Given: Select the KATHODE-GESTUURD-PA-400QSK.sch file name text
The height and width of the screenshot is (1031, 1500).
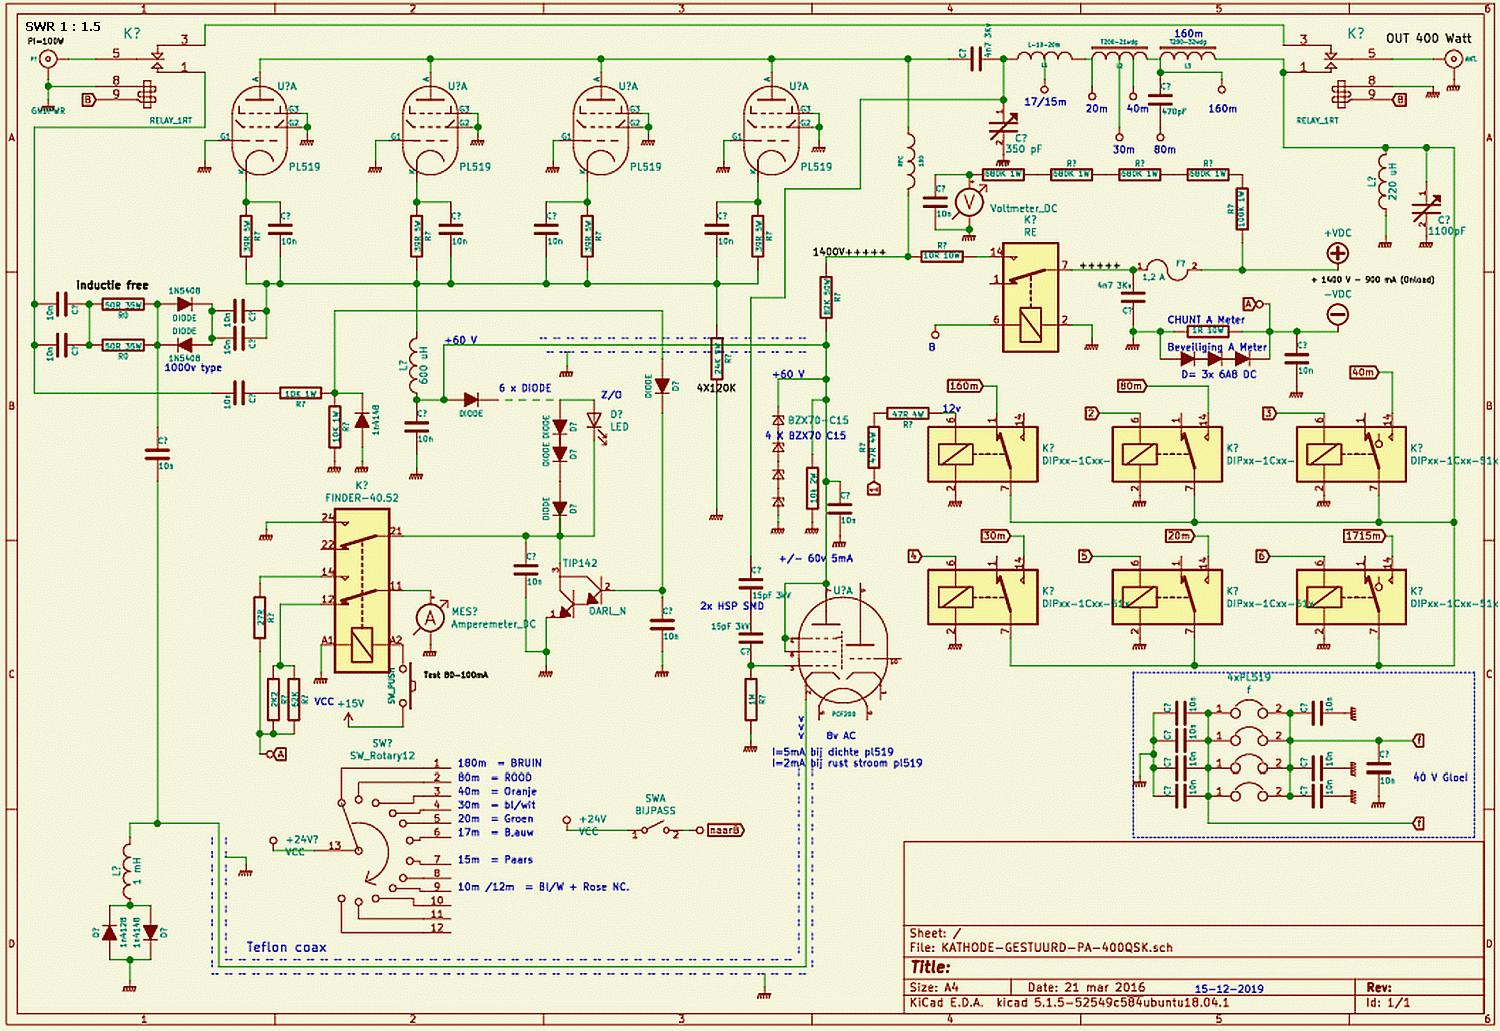Looking at the screenshot, I should click(x=1057, y=947).
